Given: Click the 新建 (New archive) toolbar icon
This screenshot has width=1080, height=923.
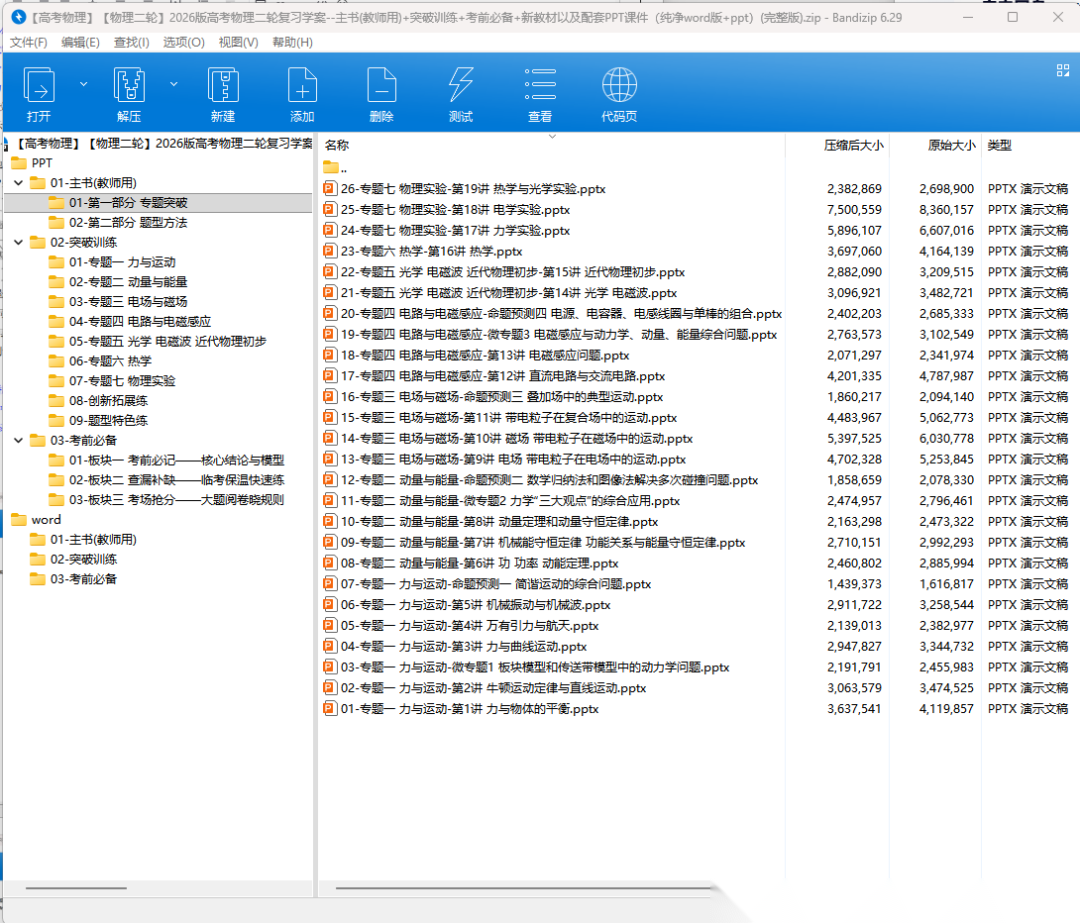Looking at the screenshot, I should [x=222, y=86].
